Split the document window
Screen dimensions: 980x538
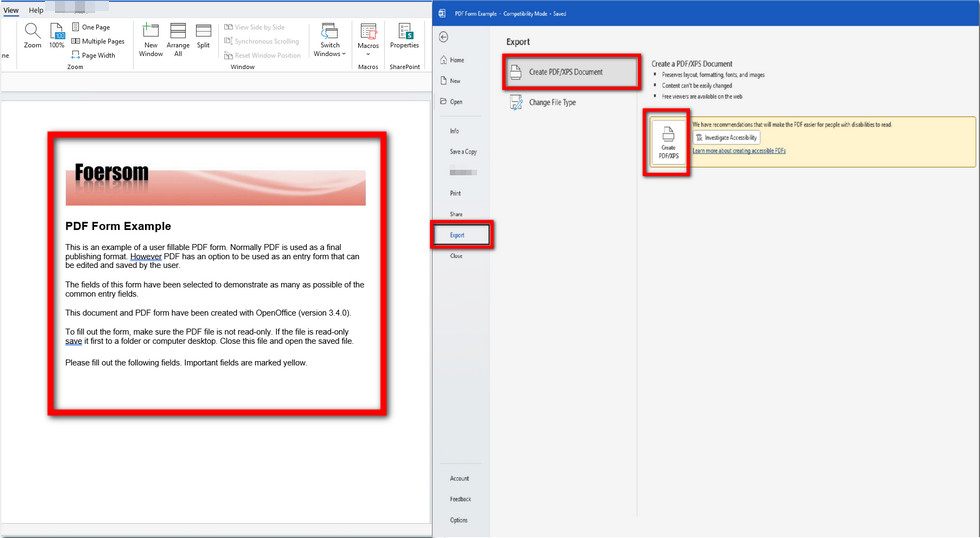tap(203, 36)
